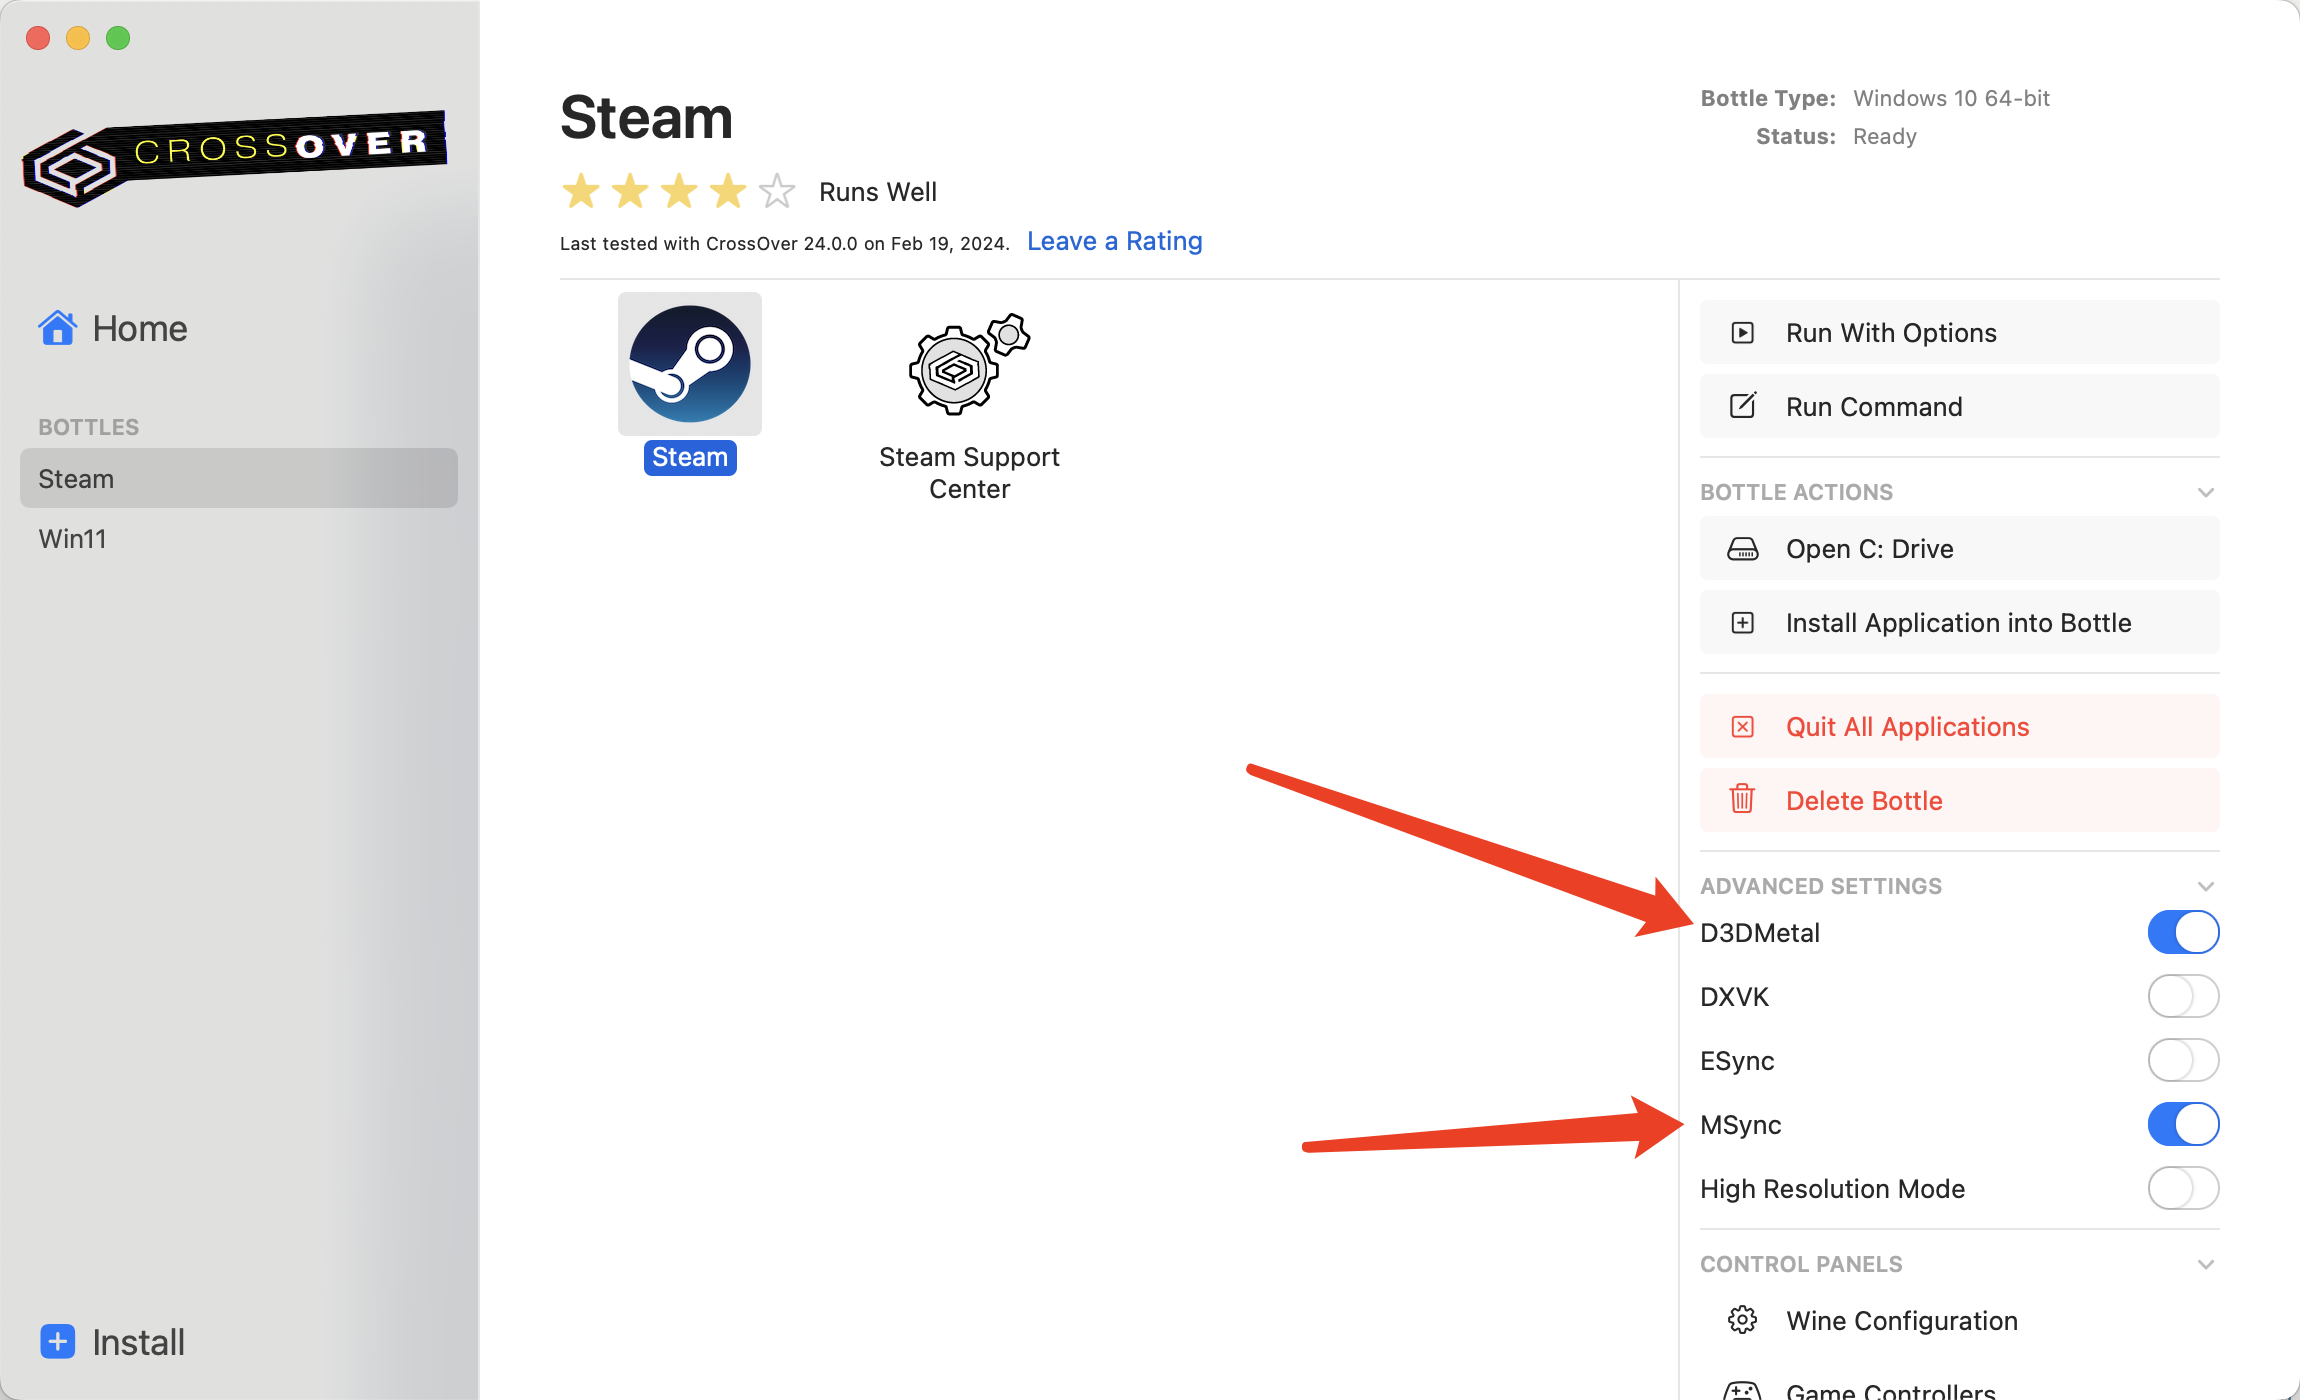Disable the D3DMetal toggle

tap(2182, 932)
